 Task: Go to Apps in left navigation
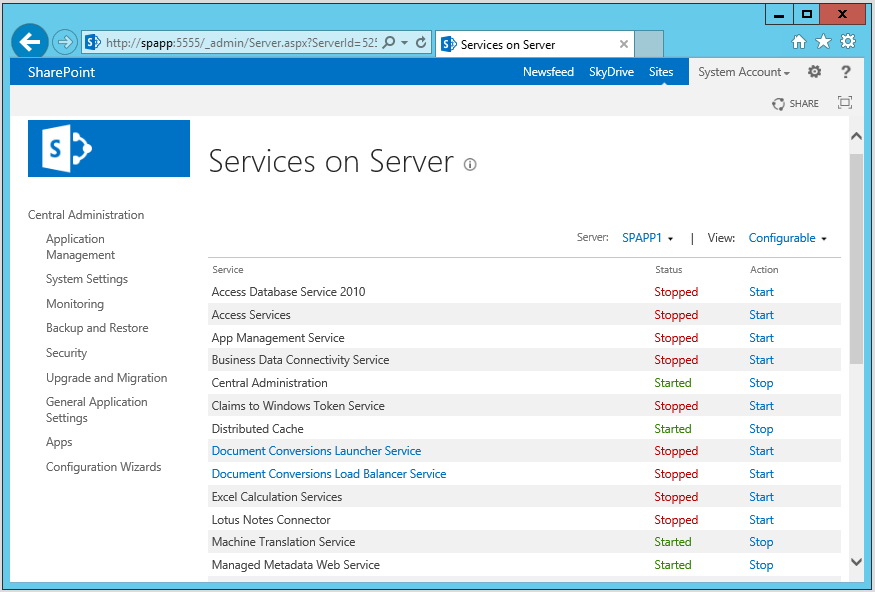click(x=59, y=442)
